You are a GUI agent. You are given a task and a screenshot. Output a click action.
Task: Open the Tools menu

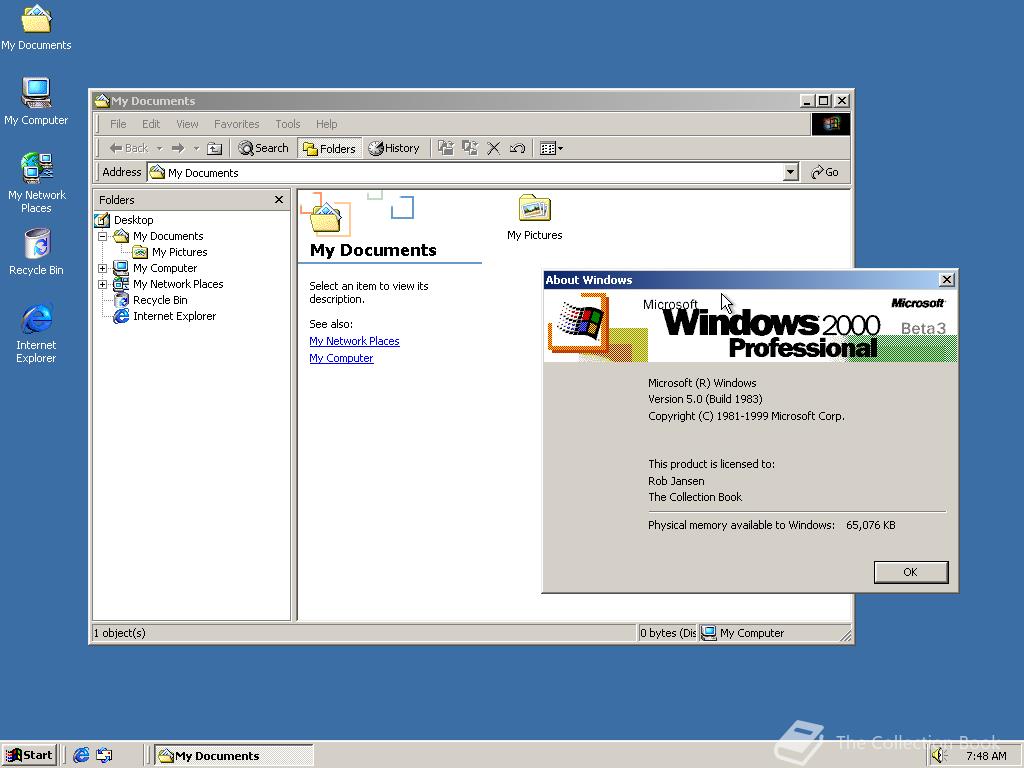point(287,124)
